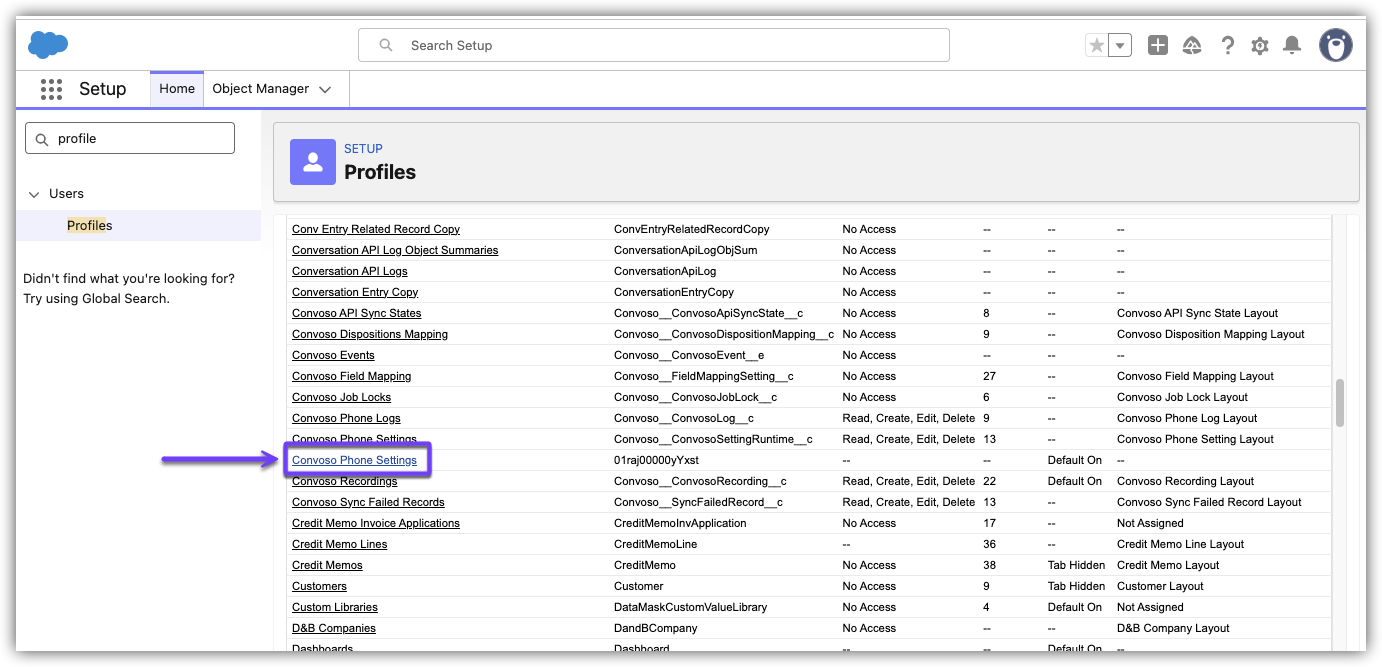Viewport: 1382px width, 667px height.
Task: Click the favorites star icon
Action: click(x=1097, y=45)
